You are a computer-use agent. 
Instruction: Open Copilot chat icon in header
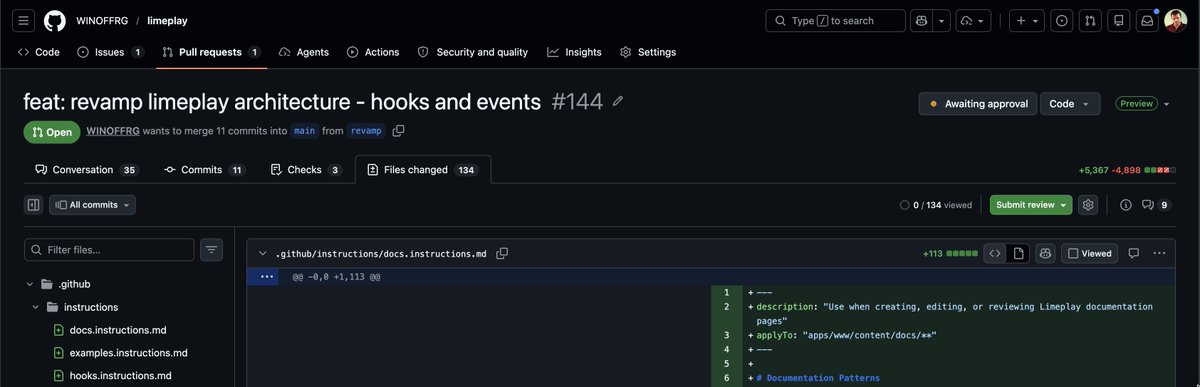pos(922,20)
